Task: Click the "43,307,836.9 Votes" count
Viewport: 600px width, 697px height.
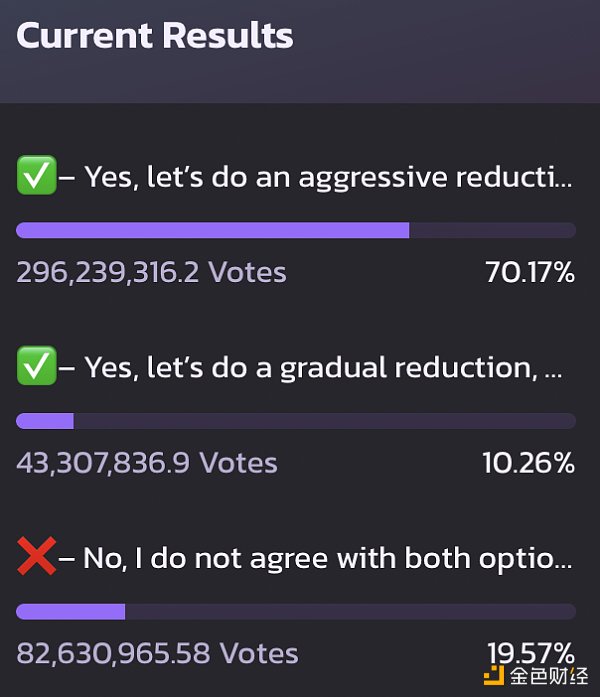Action: (147, 462)
